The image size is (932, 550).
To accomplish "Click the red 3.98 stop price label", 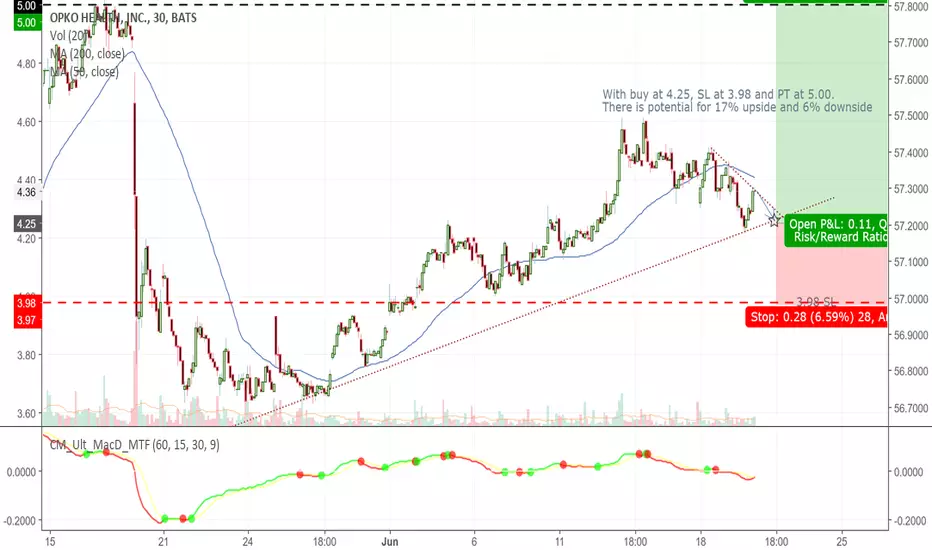I will click(26, 303).
